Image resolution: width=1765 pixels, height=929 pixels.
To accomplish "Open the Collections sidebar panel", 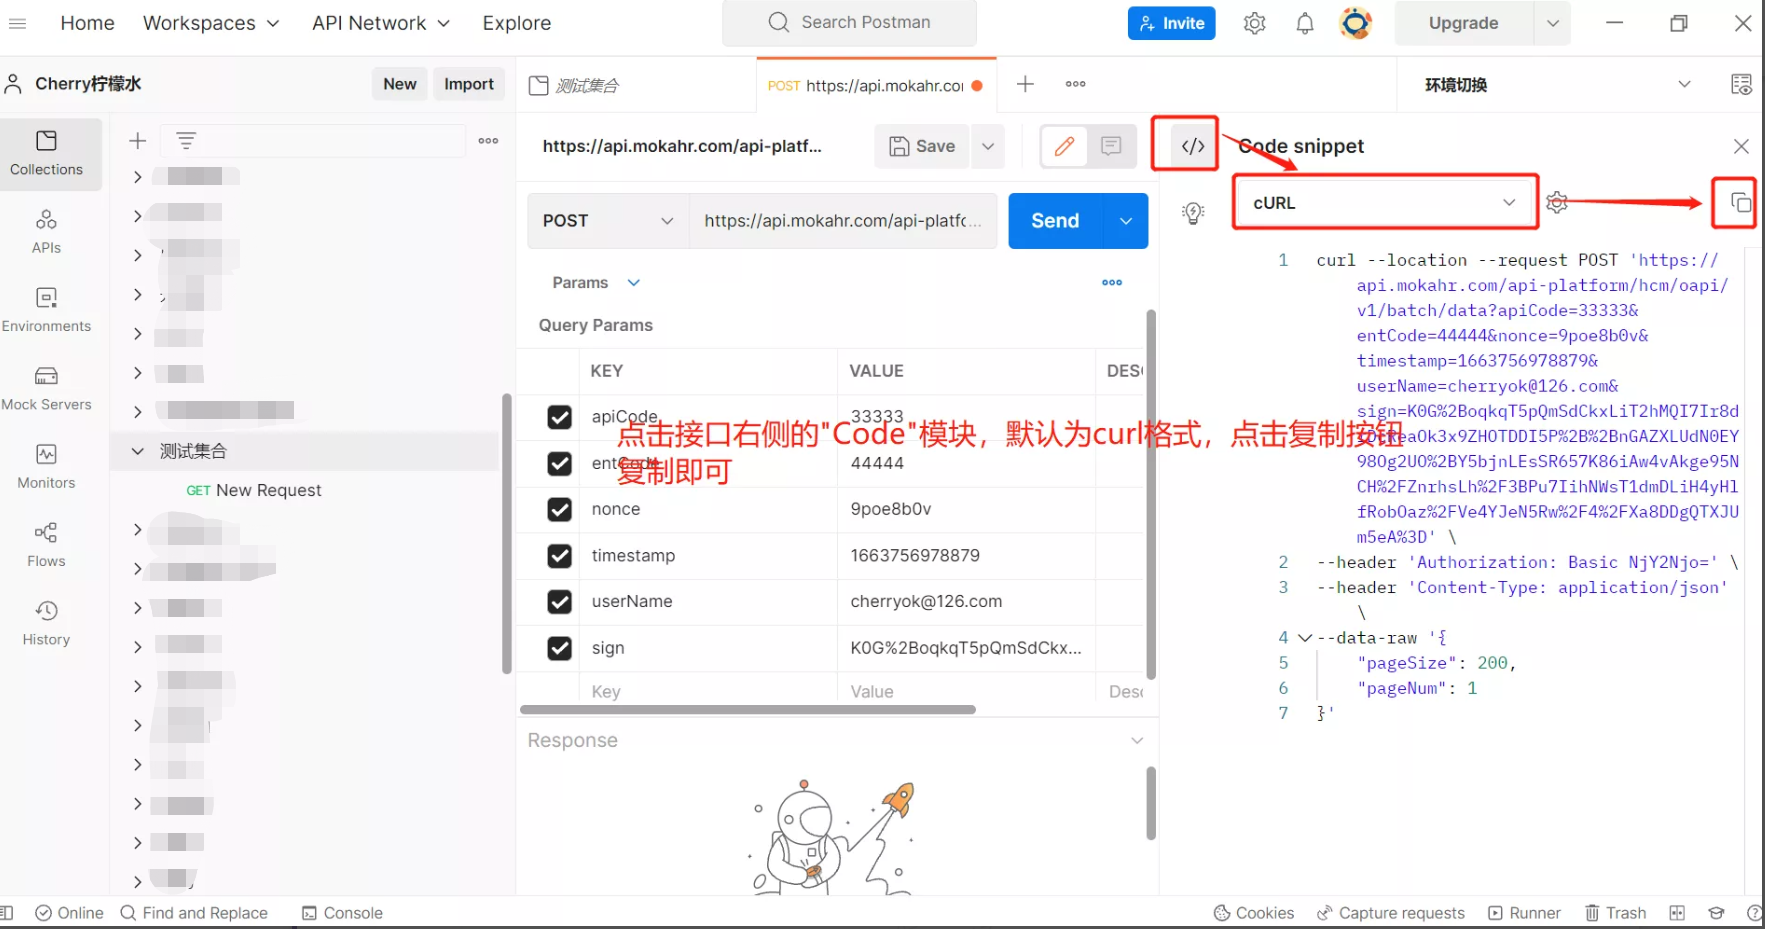I will [47, 154].
